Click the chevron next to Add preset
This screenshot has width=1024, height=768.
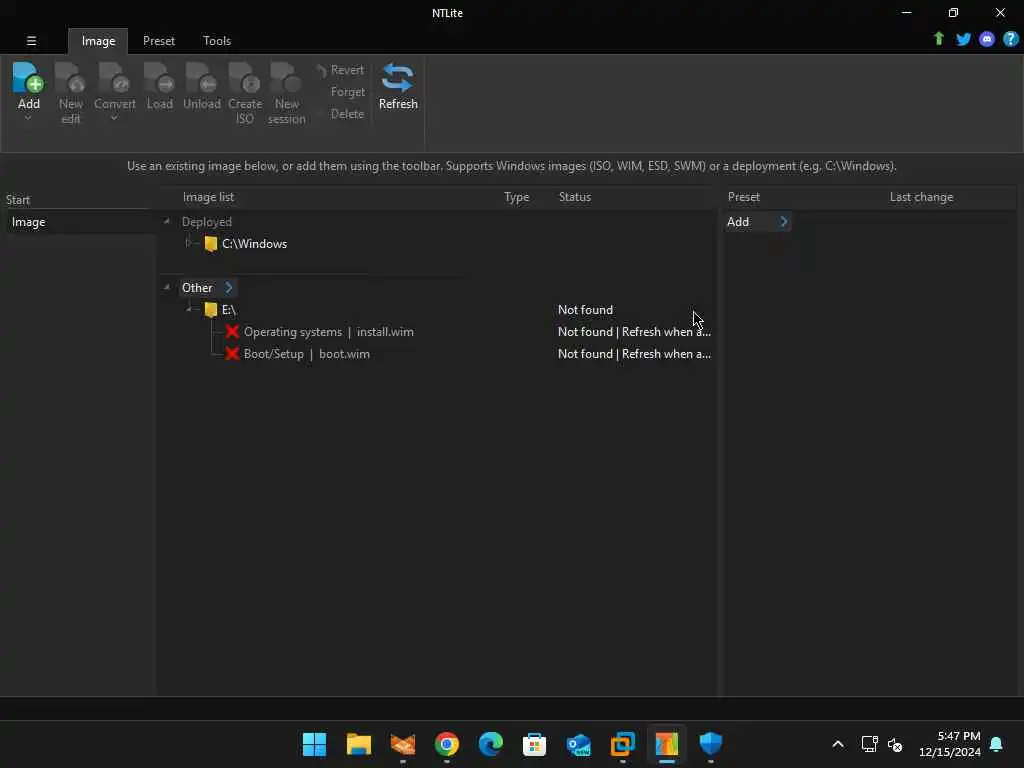(784, 222)
